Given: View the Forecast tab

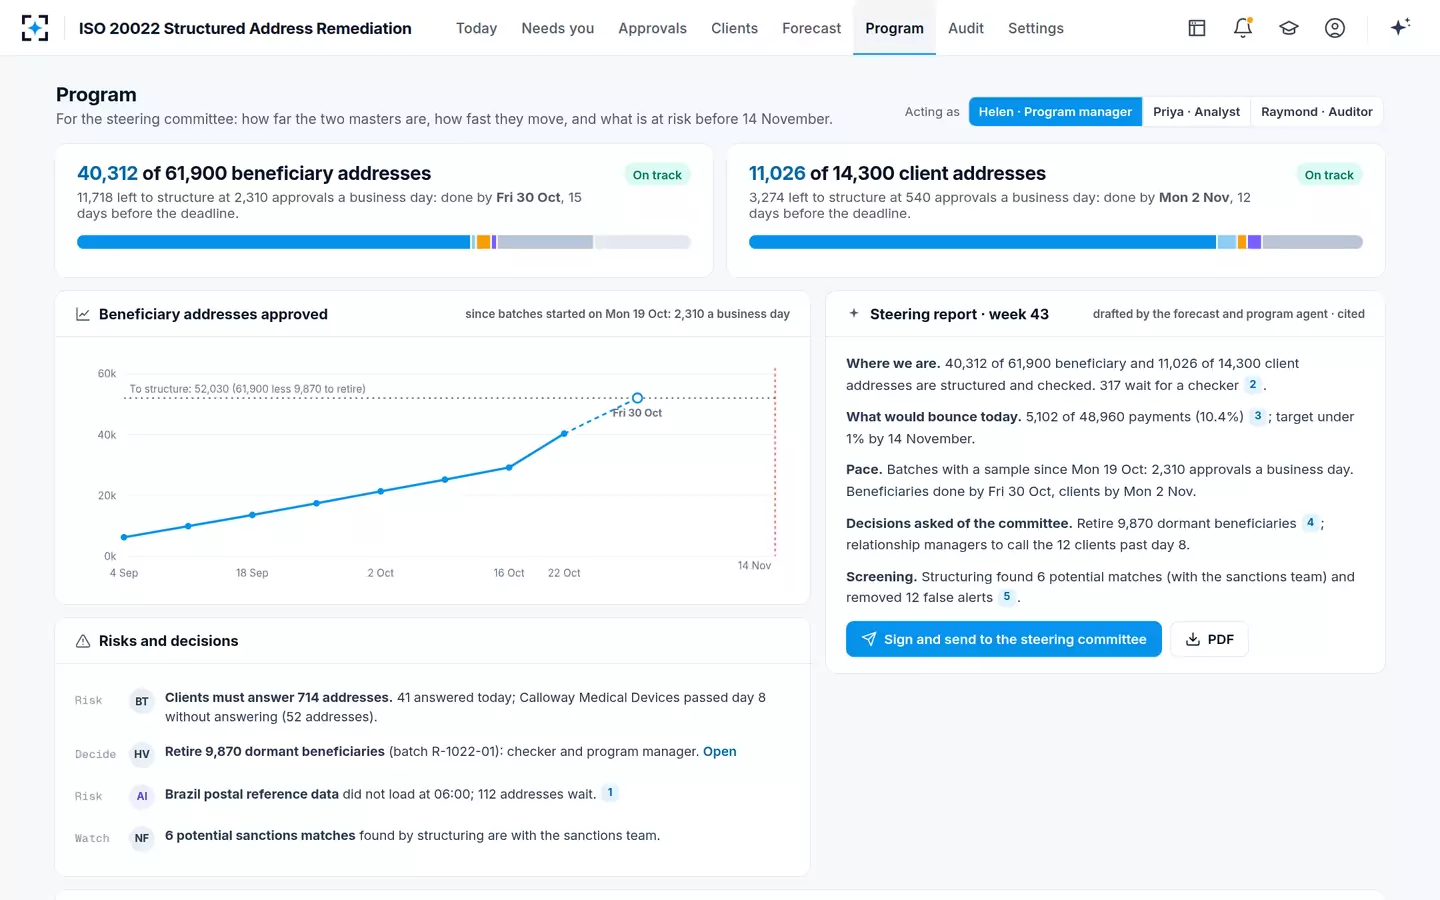Looking at the screenshot, I should tap(811, 28).
